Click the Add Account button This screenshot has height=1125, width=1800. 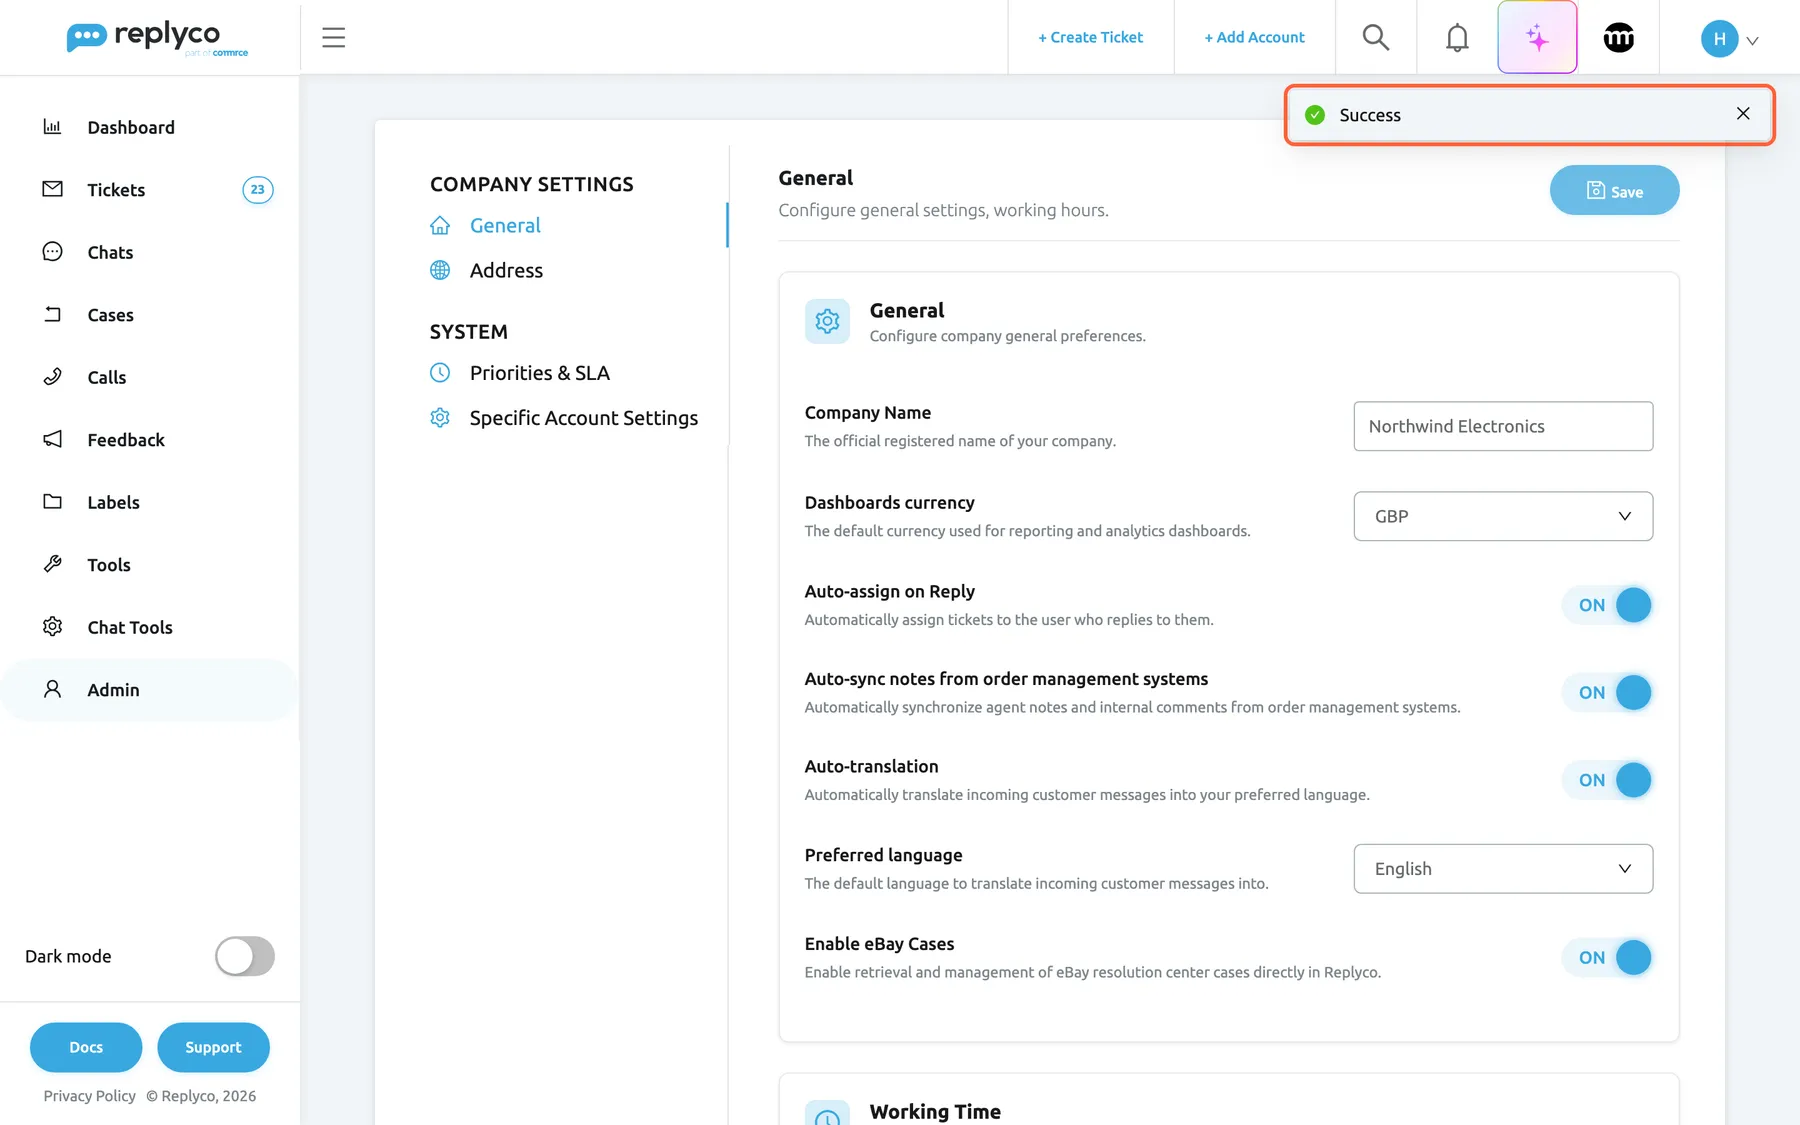[x=1254, y=37]
